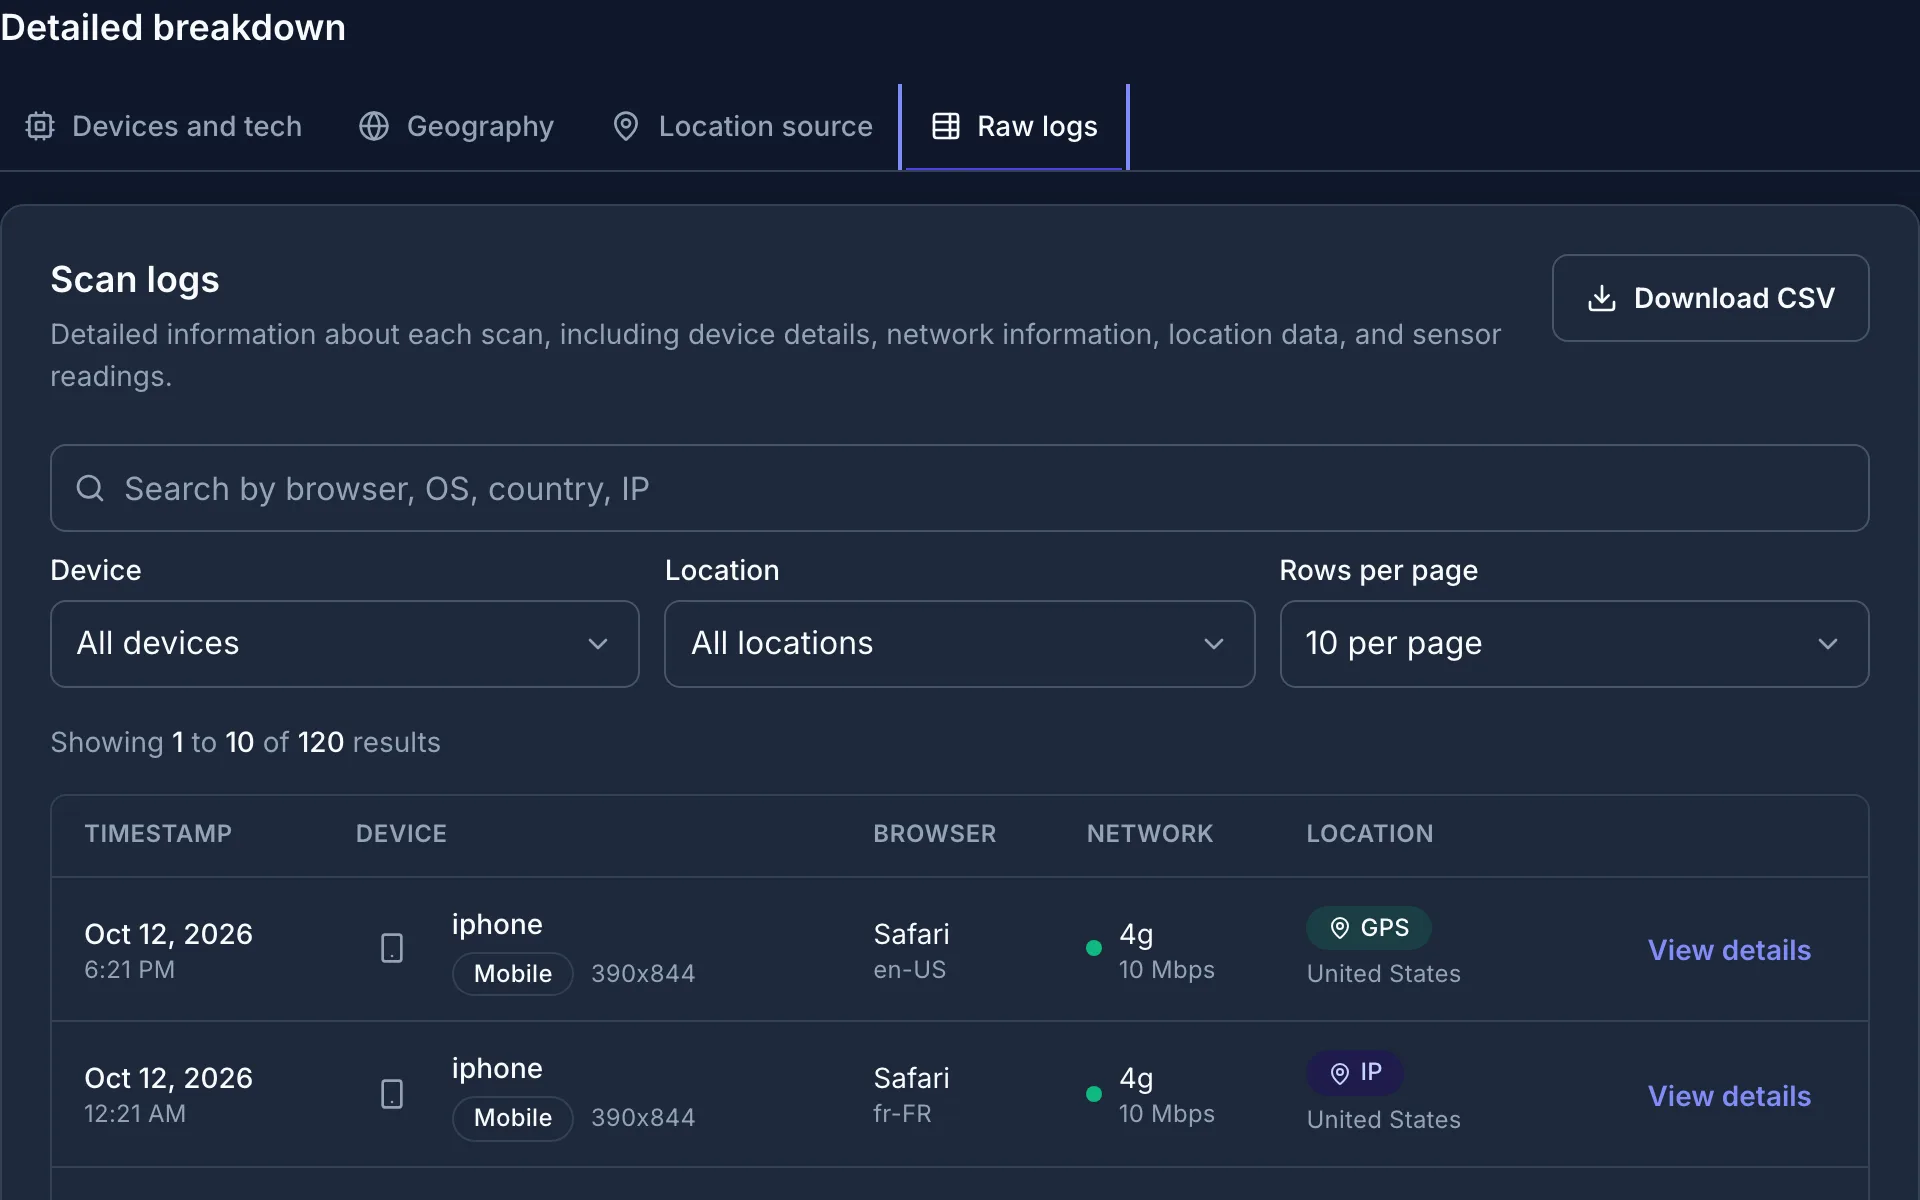Click the 'Showing 1 to 10 of 120 results' text
1920x1200 pixels.
pyautogui.click(x=245, y=742)
